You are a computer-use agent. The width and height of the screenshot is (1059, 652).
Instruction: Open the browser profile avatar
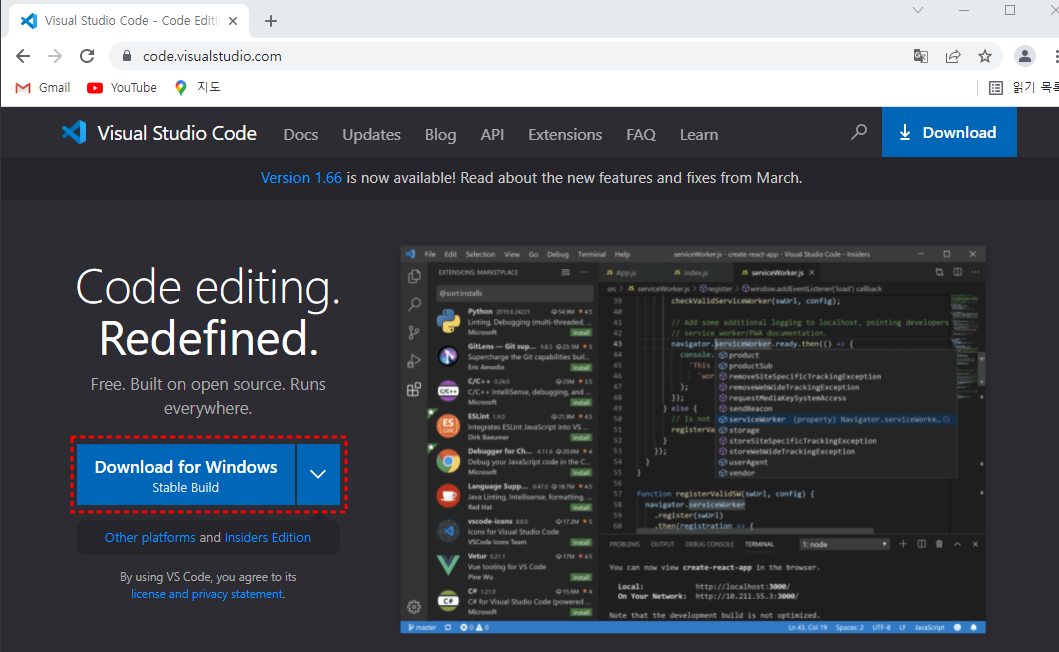click(x=1025, y=56)
